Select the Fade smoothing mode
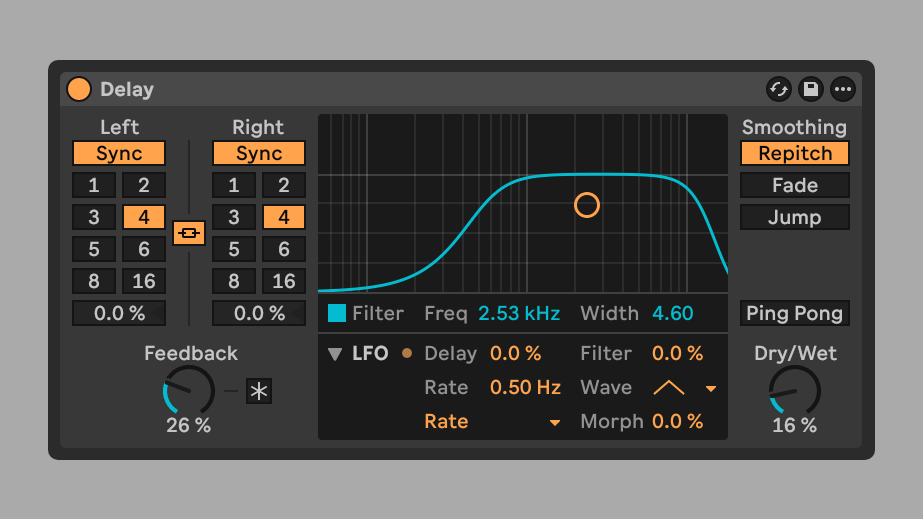The width and height of the screenshot is (923, 519). click(x=795, y=185)
